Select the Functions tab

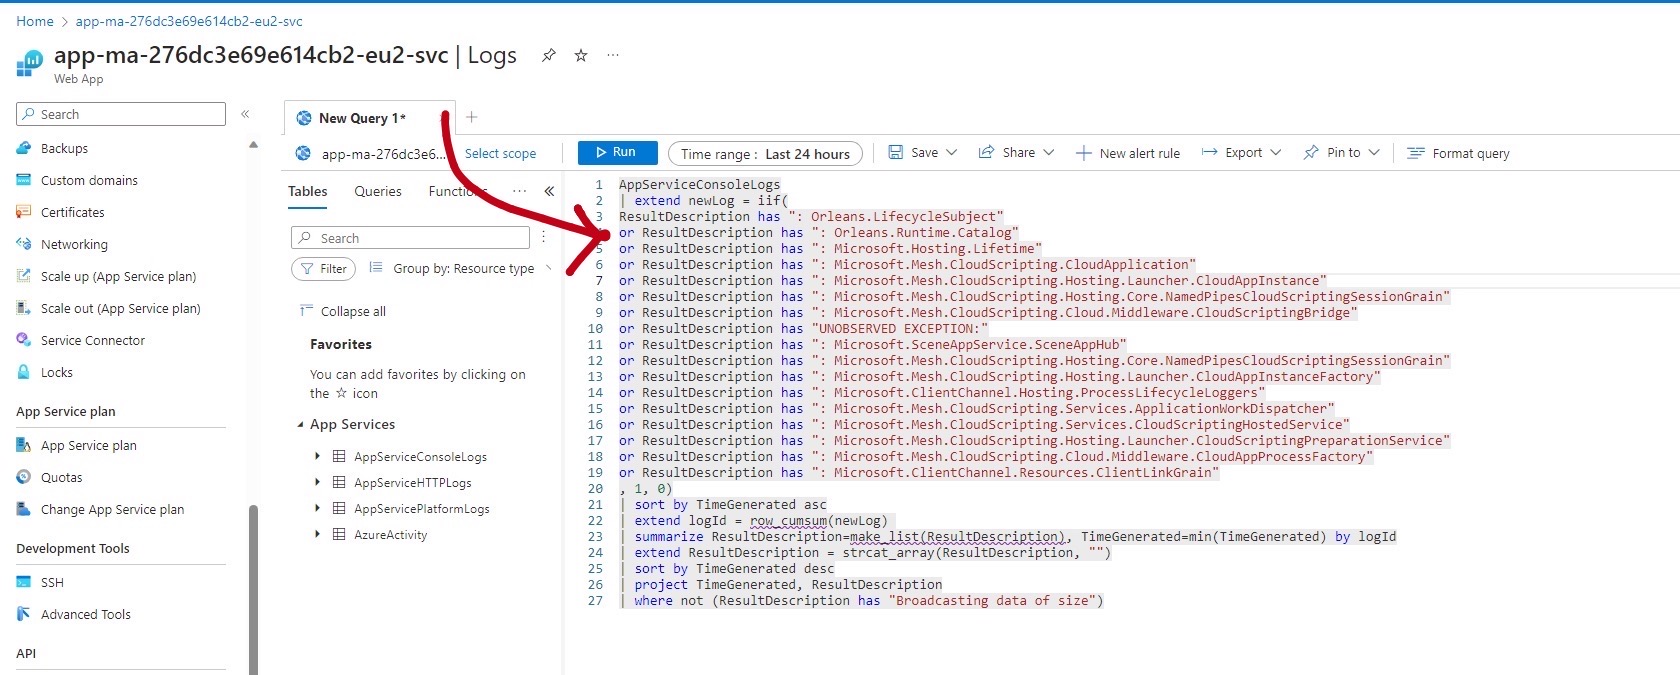[457, 191]
